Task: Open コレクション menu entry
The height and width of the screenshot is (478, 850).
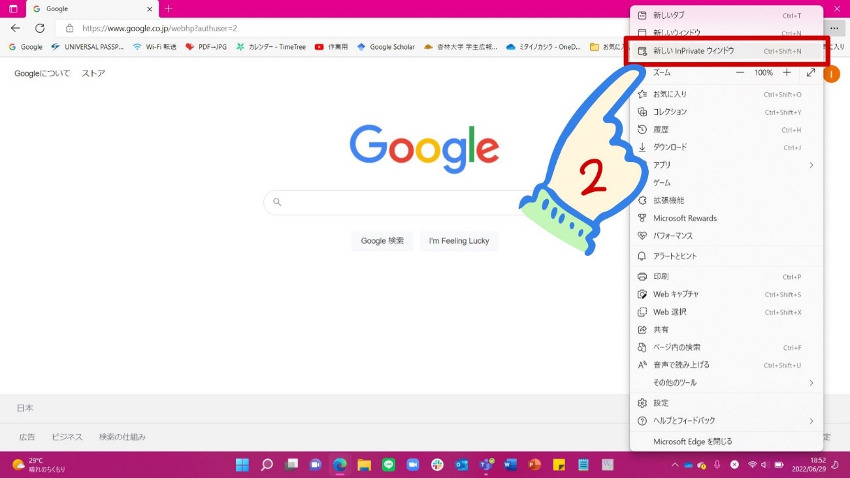Action: click(x=726, y=112)
